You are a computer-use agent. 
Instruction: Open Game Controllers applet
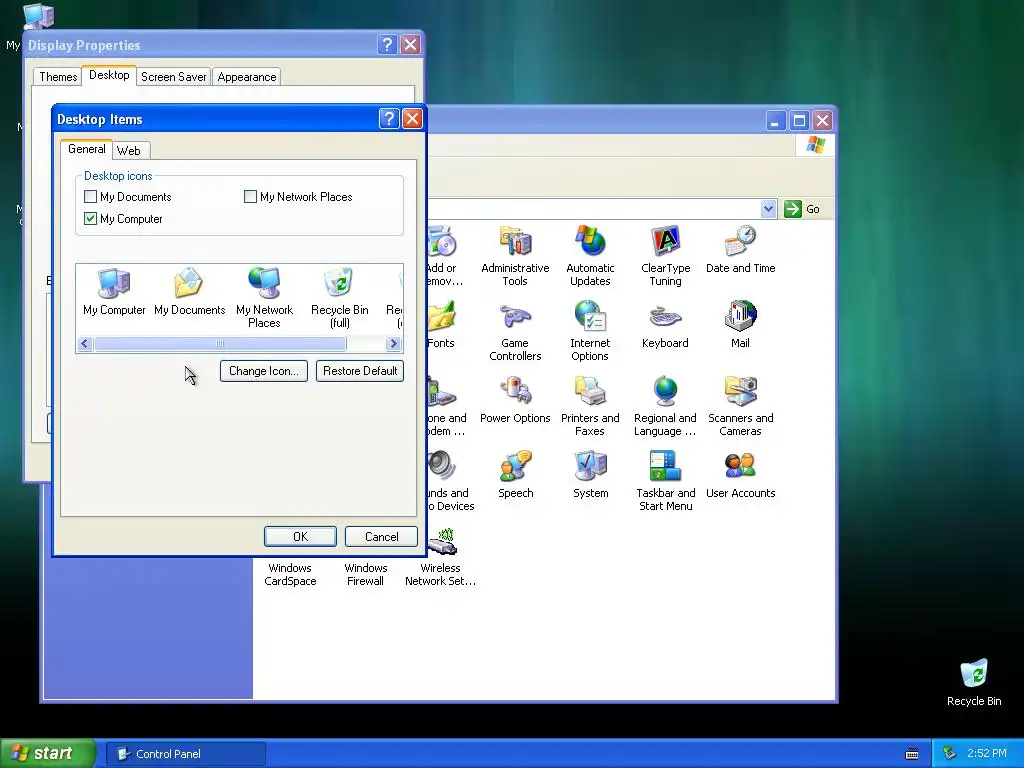click(515, 330)
